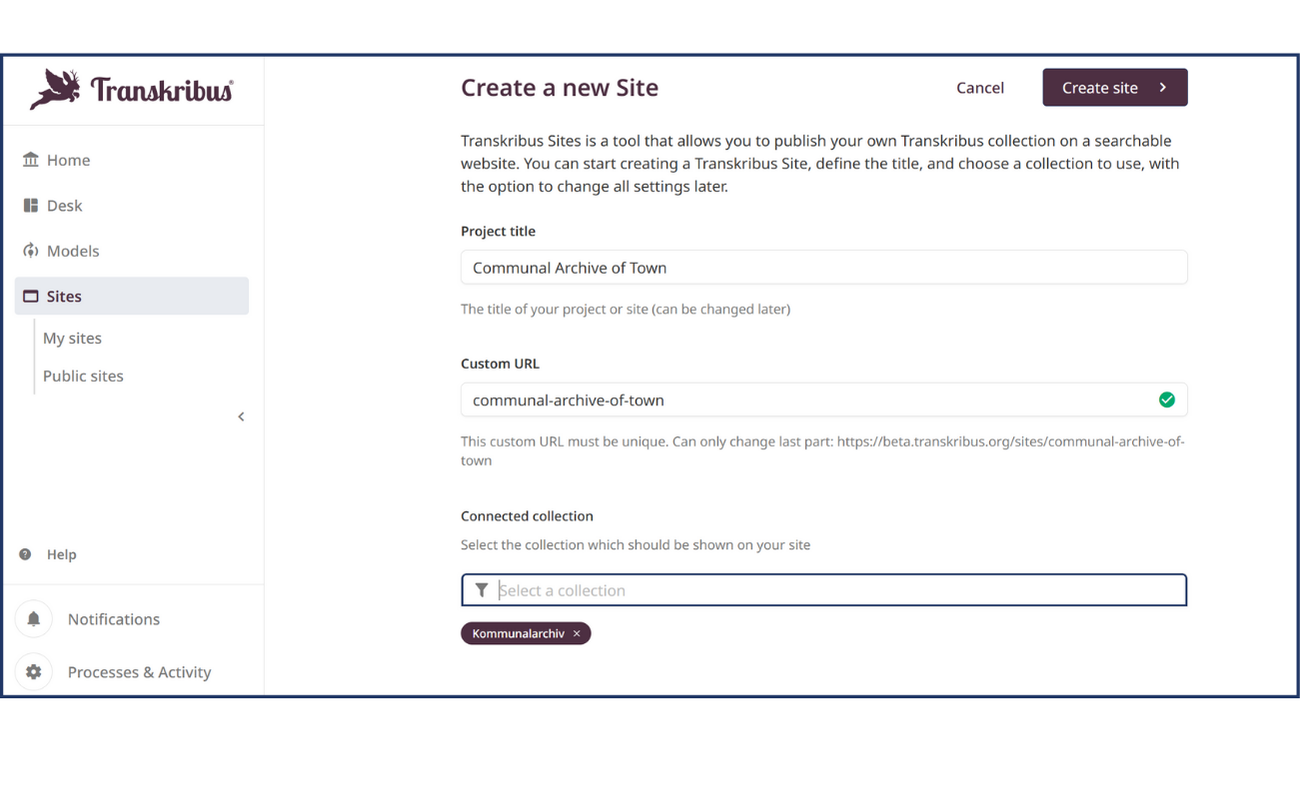Open the Notifications bell icon
The image size is (1300, 812).
33,619
